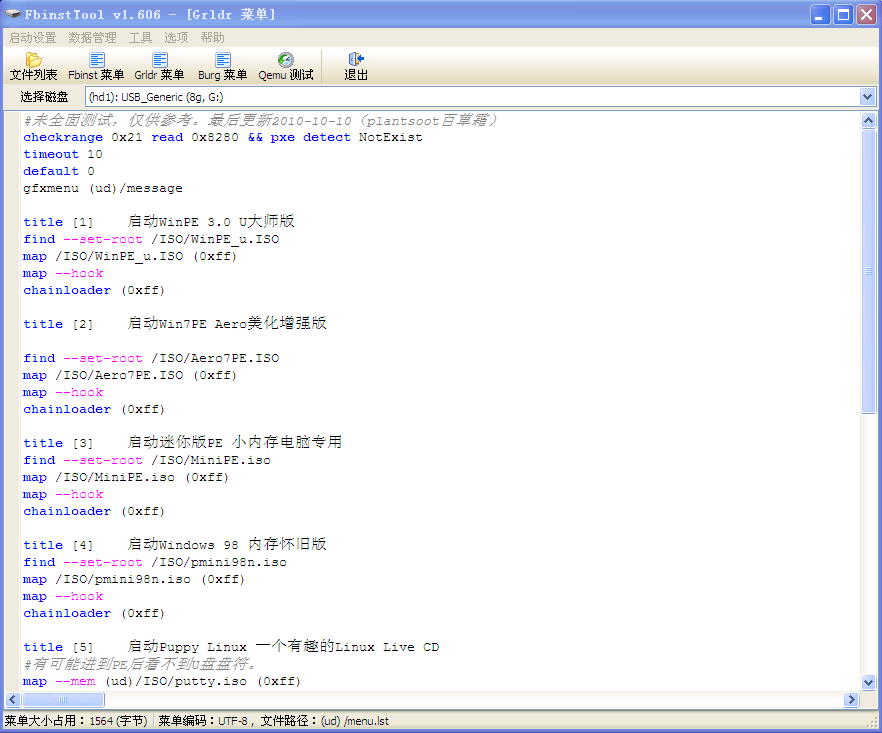Click 'map --mem (ud)/ISO/putty.iso' line
This screenshot has height=733, width=882.
[162, 681]
